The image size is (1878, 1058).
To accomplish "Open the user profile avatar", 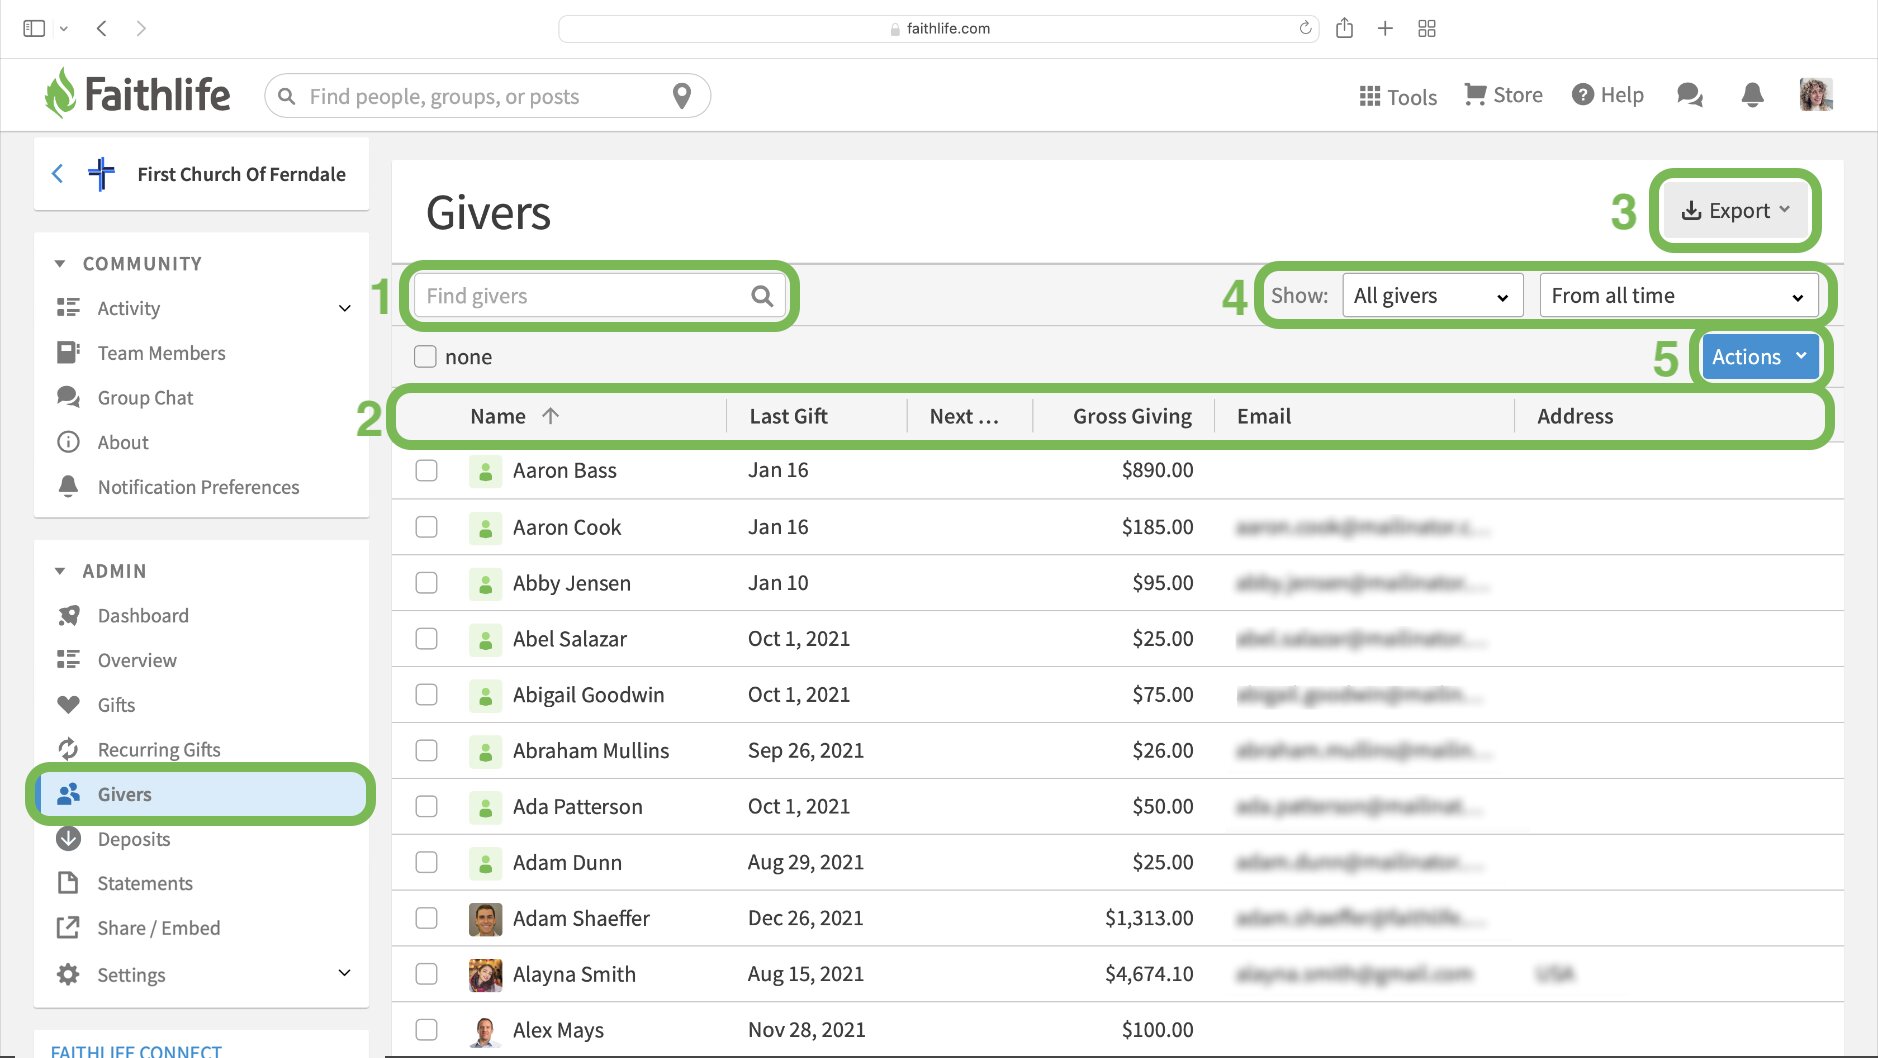I will tap(1816, 95).
